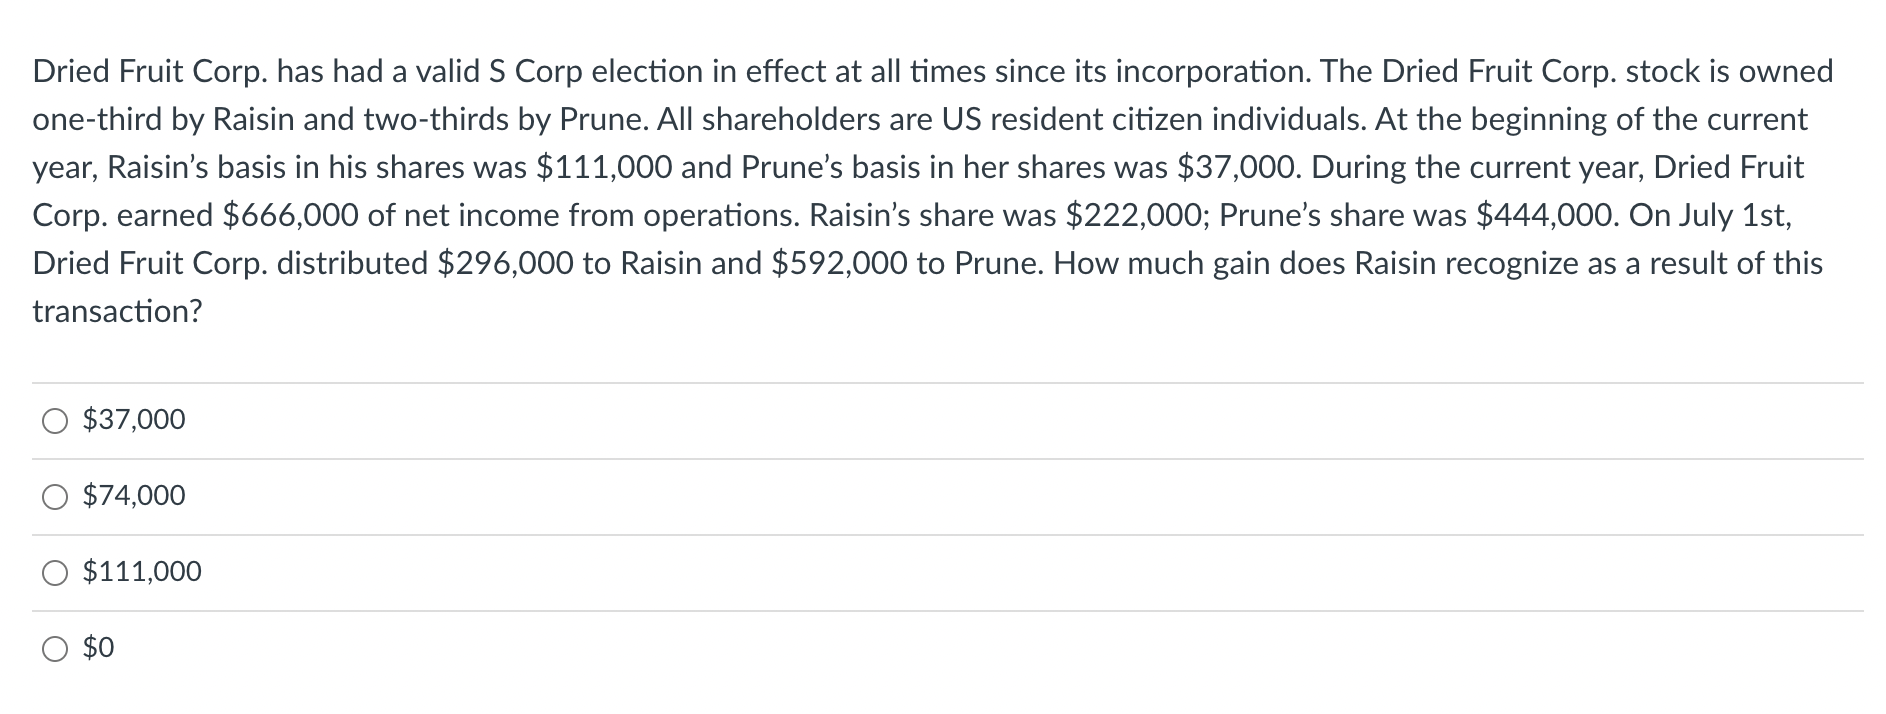Image resolution: width=1886 pixels, height=714 pixels.
Task: Click the word transaction in the question
Action: click(x=117, y=310)
